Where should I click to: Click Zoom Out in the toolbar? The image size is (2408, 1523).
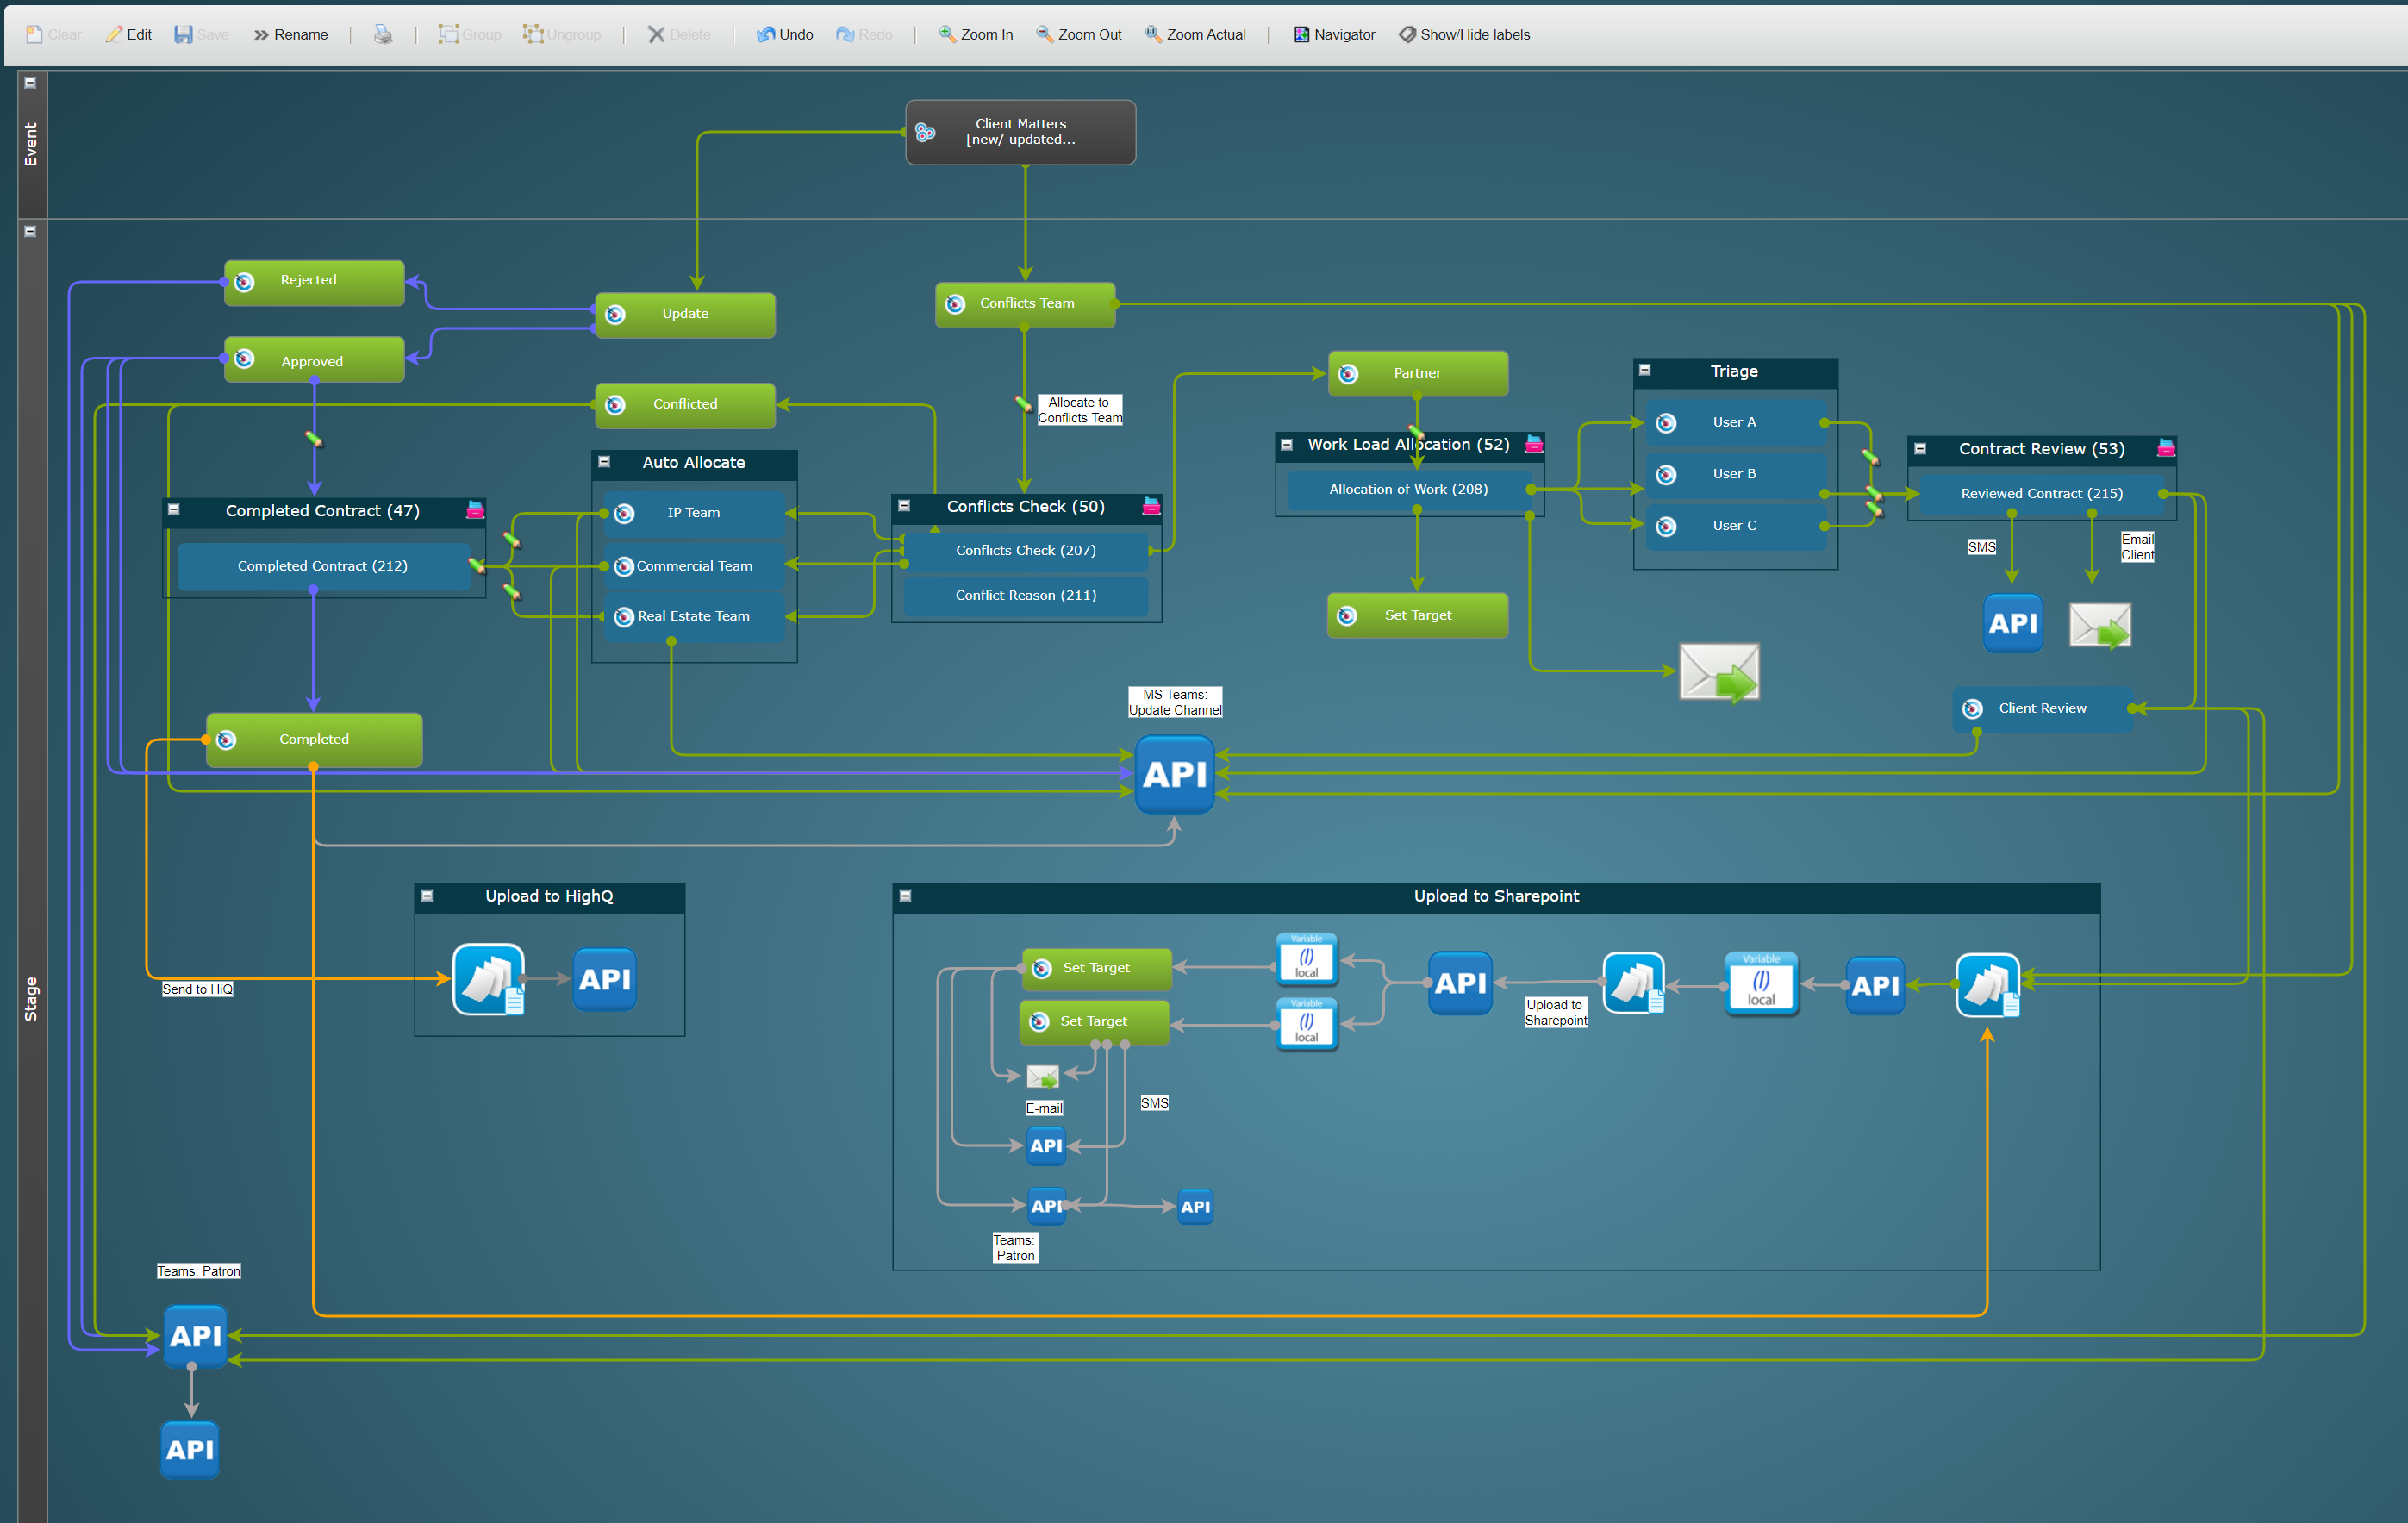[x=1079, y=34]
